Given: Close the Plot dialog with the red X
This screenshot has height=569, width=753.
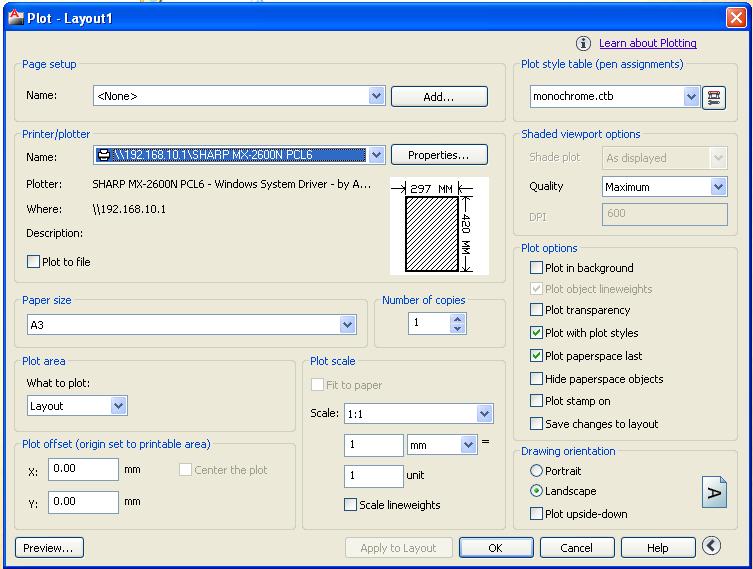Looking at the screenshot, I should (x=736, y=18).
